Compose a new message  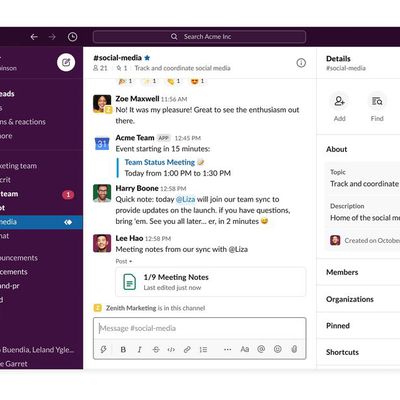click(66, 62)
